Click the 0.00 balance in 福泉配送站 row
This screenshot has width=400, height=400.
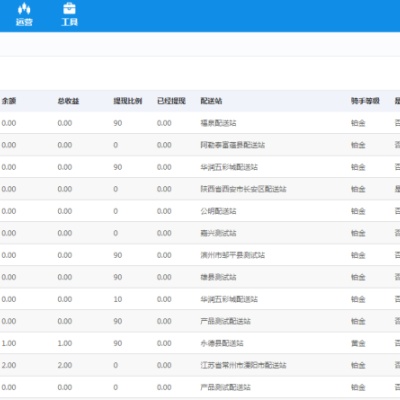(9, 123)
